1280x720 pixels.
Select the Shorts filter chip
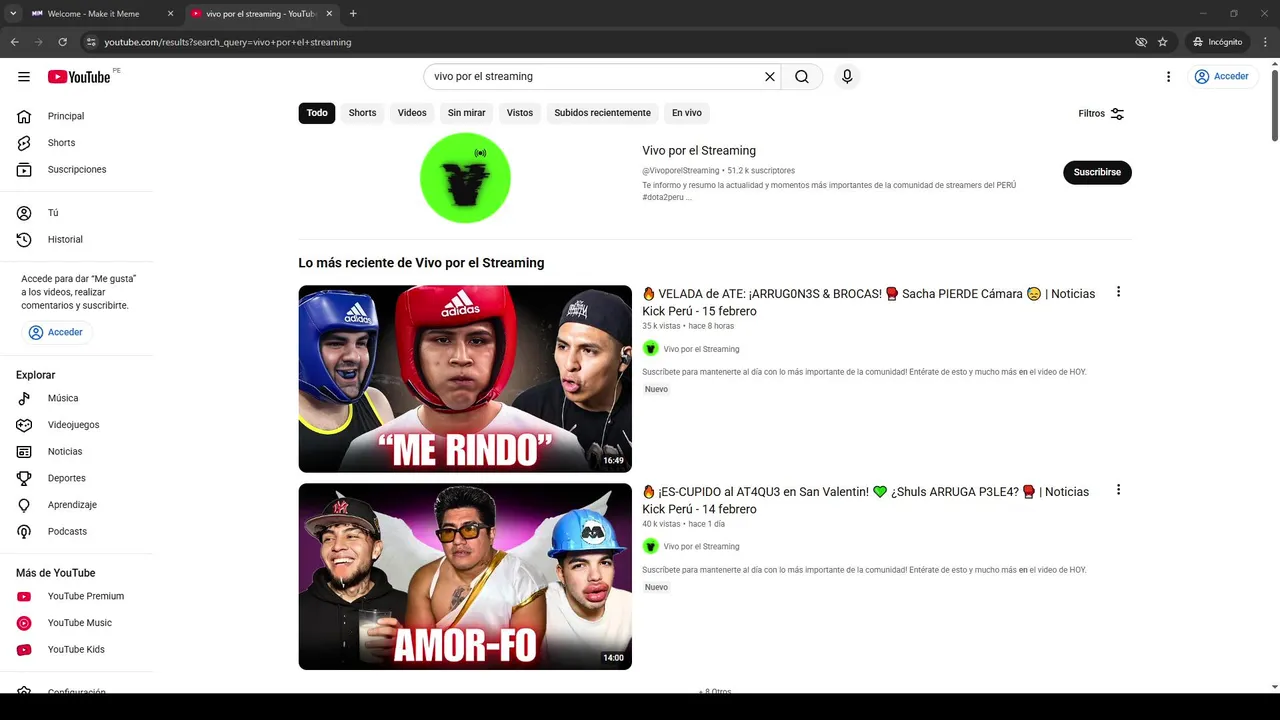[362, 113]
